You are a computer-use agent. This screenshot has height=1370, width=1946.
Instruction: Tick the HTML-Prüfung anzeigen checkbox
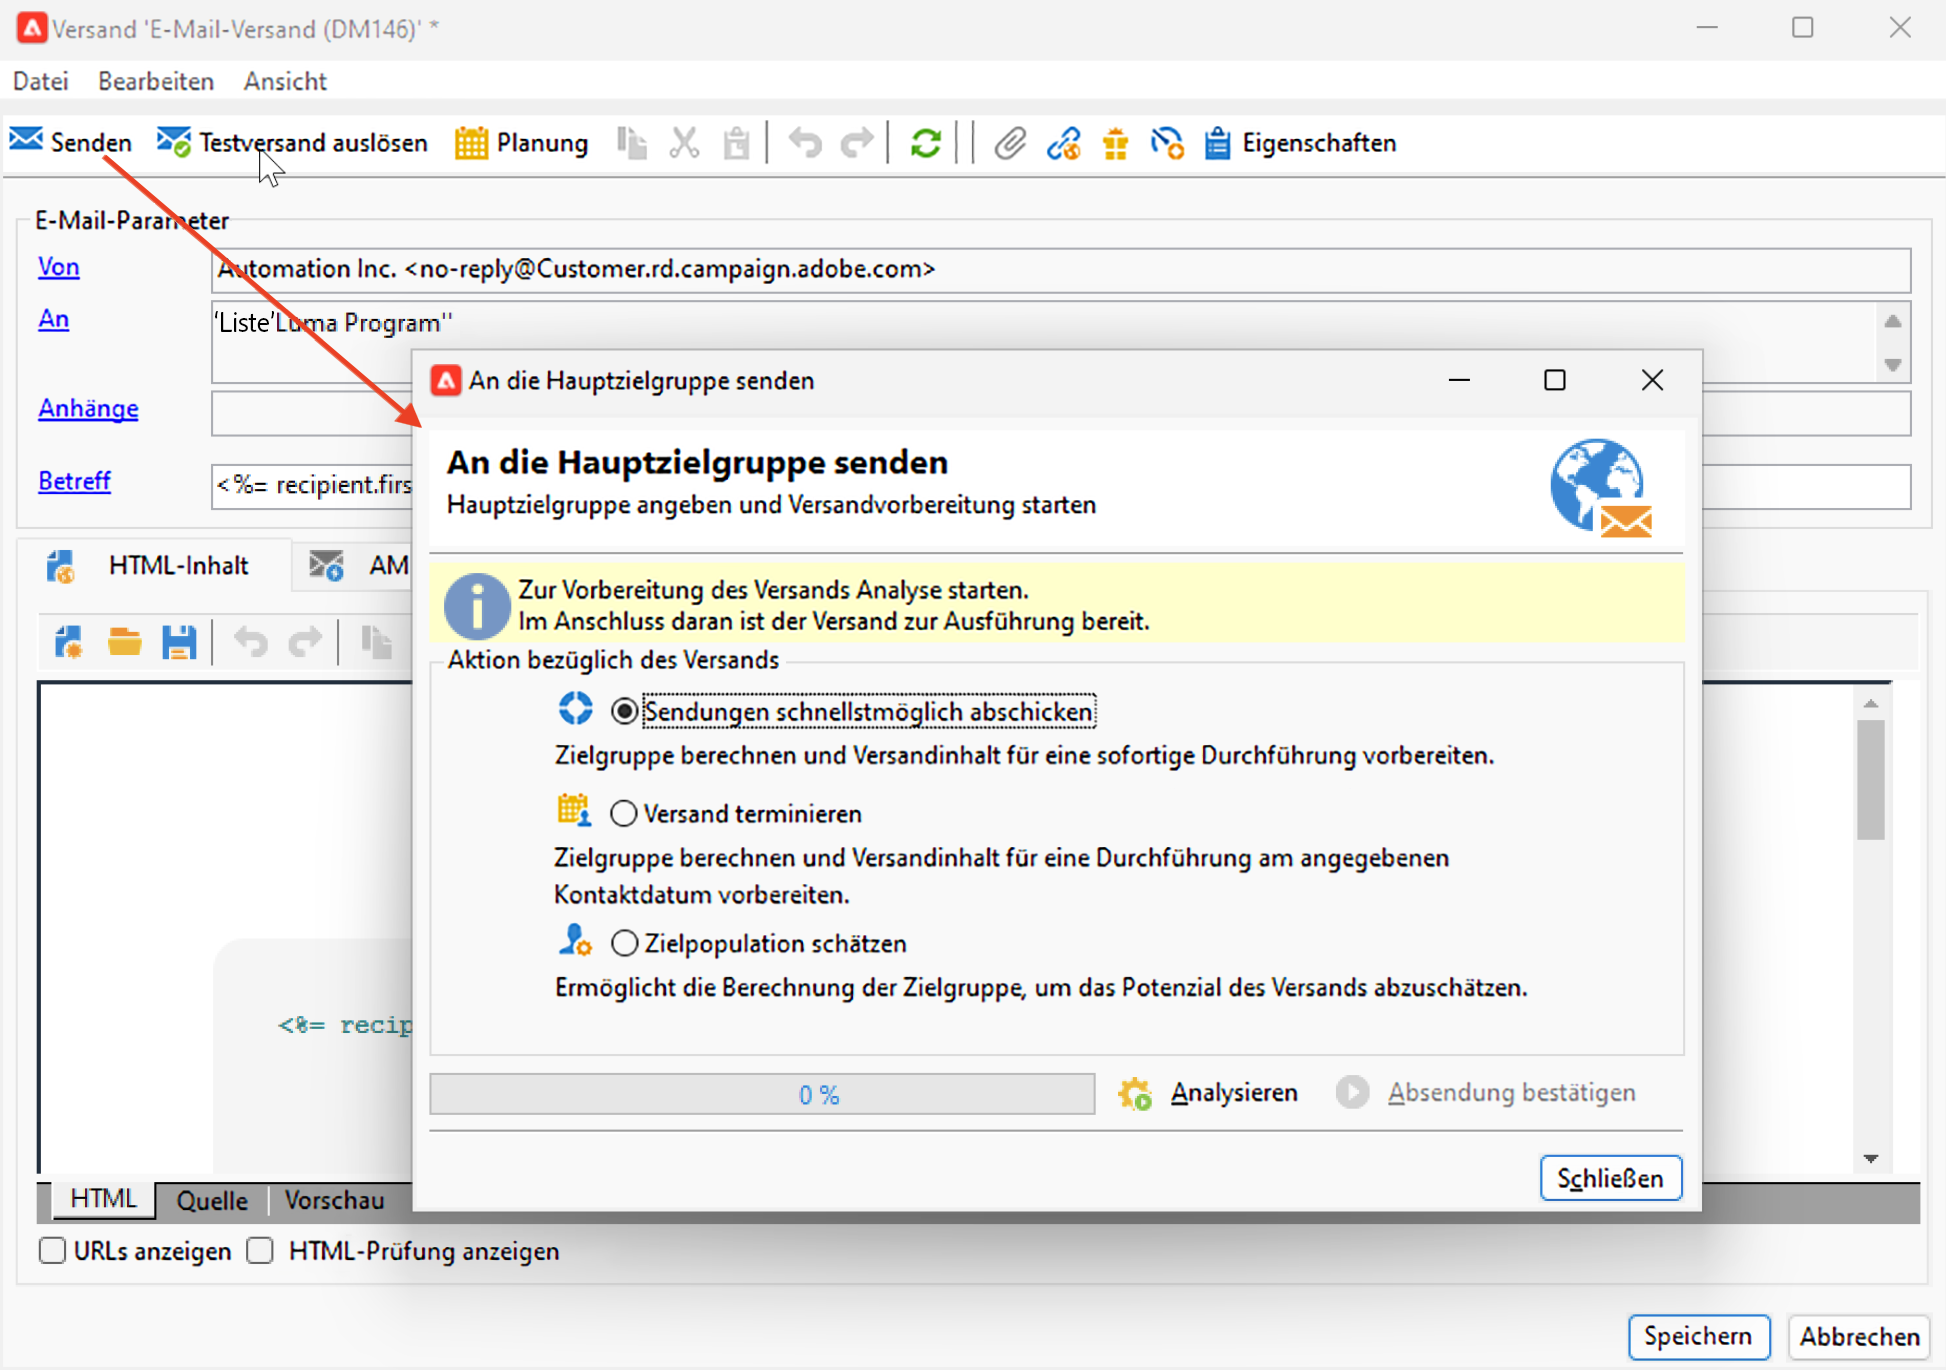[261, 1251]
